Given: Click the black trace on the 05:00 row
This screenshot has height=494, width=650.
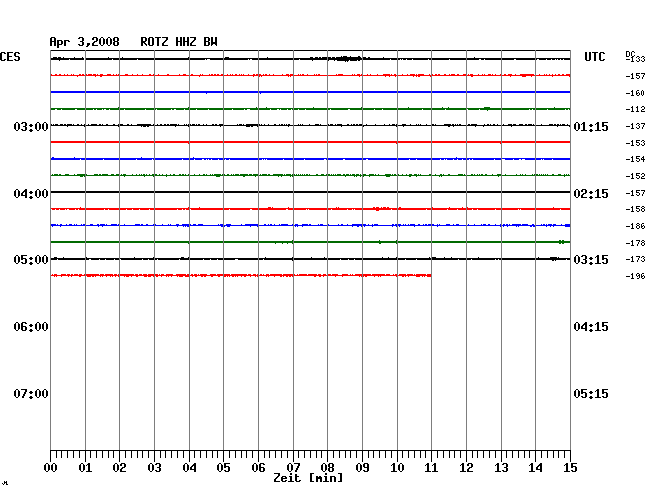Looking at the screenshot, I should pyautogui.click(x=310, y=259).
